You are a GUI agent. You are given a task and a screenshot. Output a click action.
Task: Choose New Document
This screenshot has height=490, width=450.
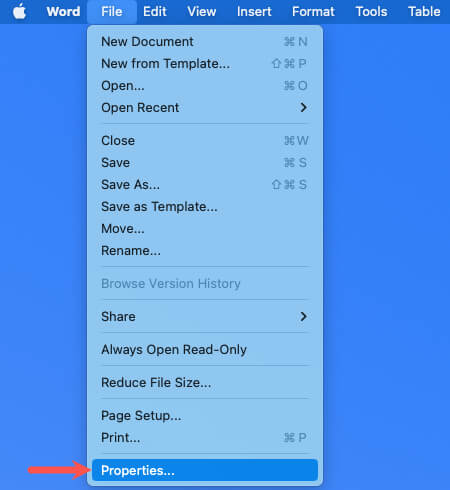click(x=205, y=42)
